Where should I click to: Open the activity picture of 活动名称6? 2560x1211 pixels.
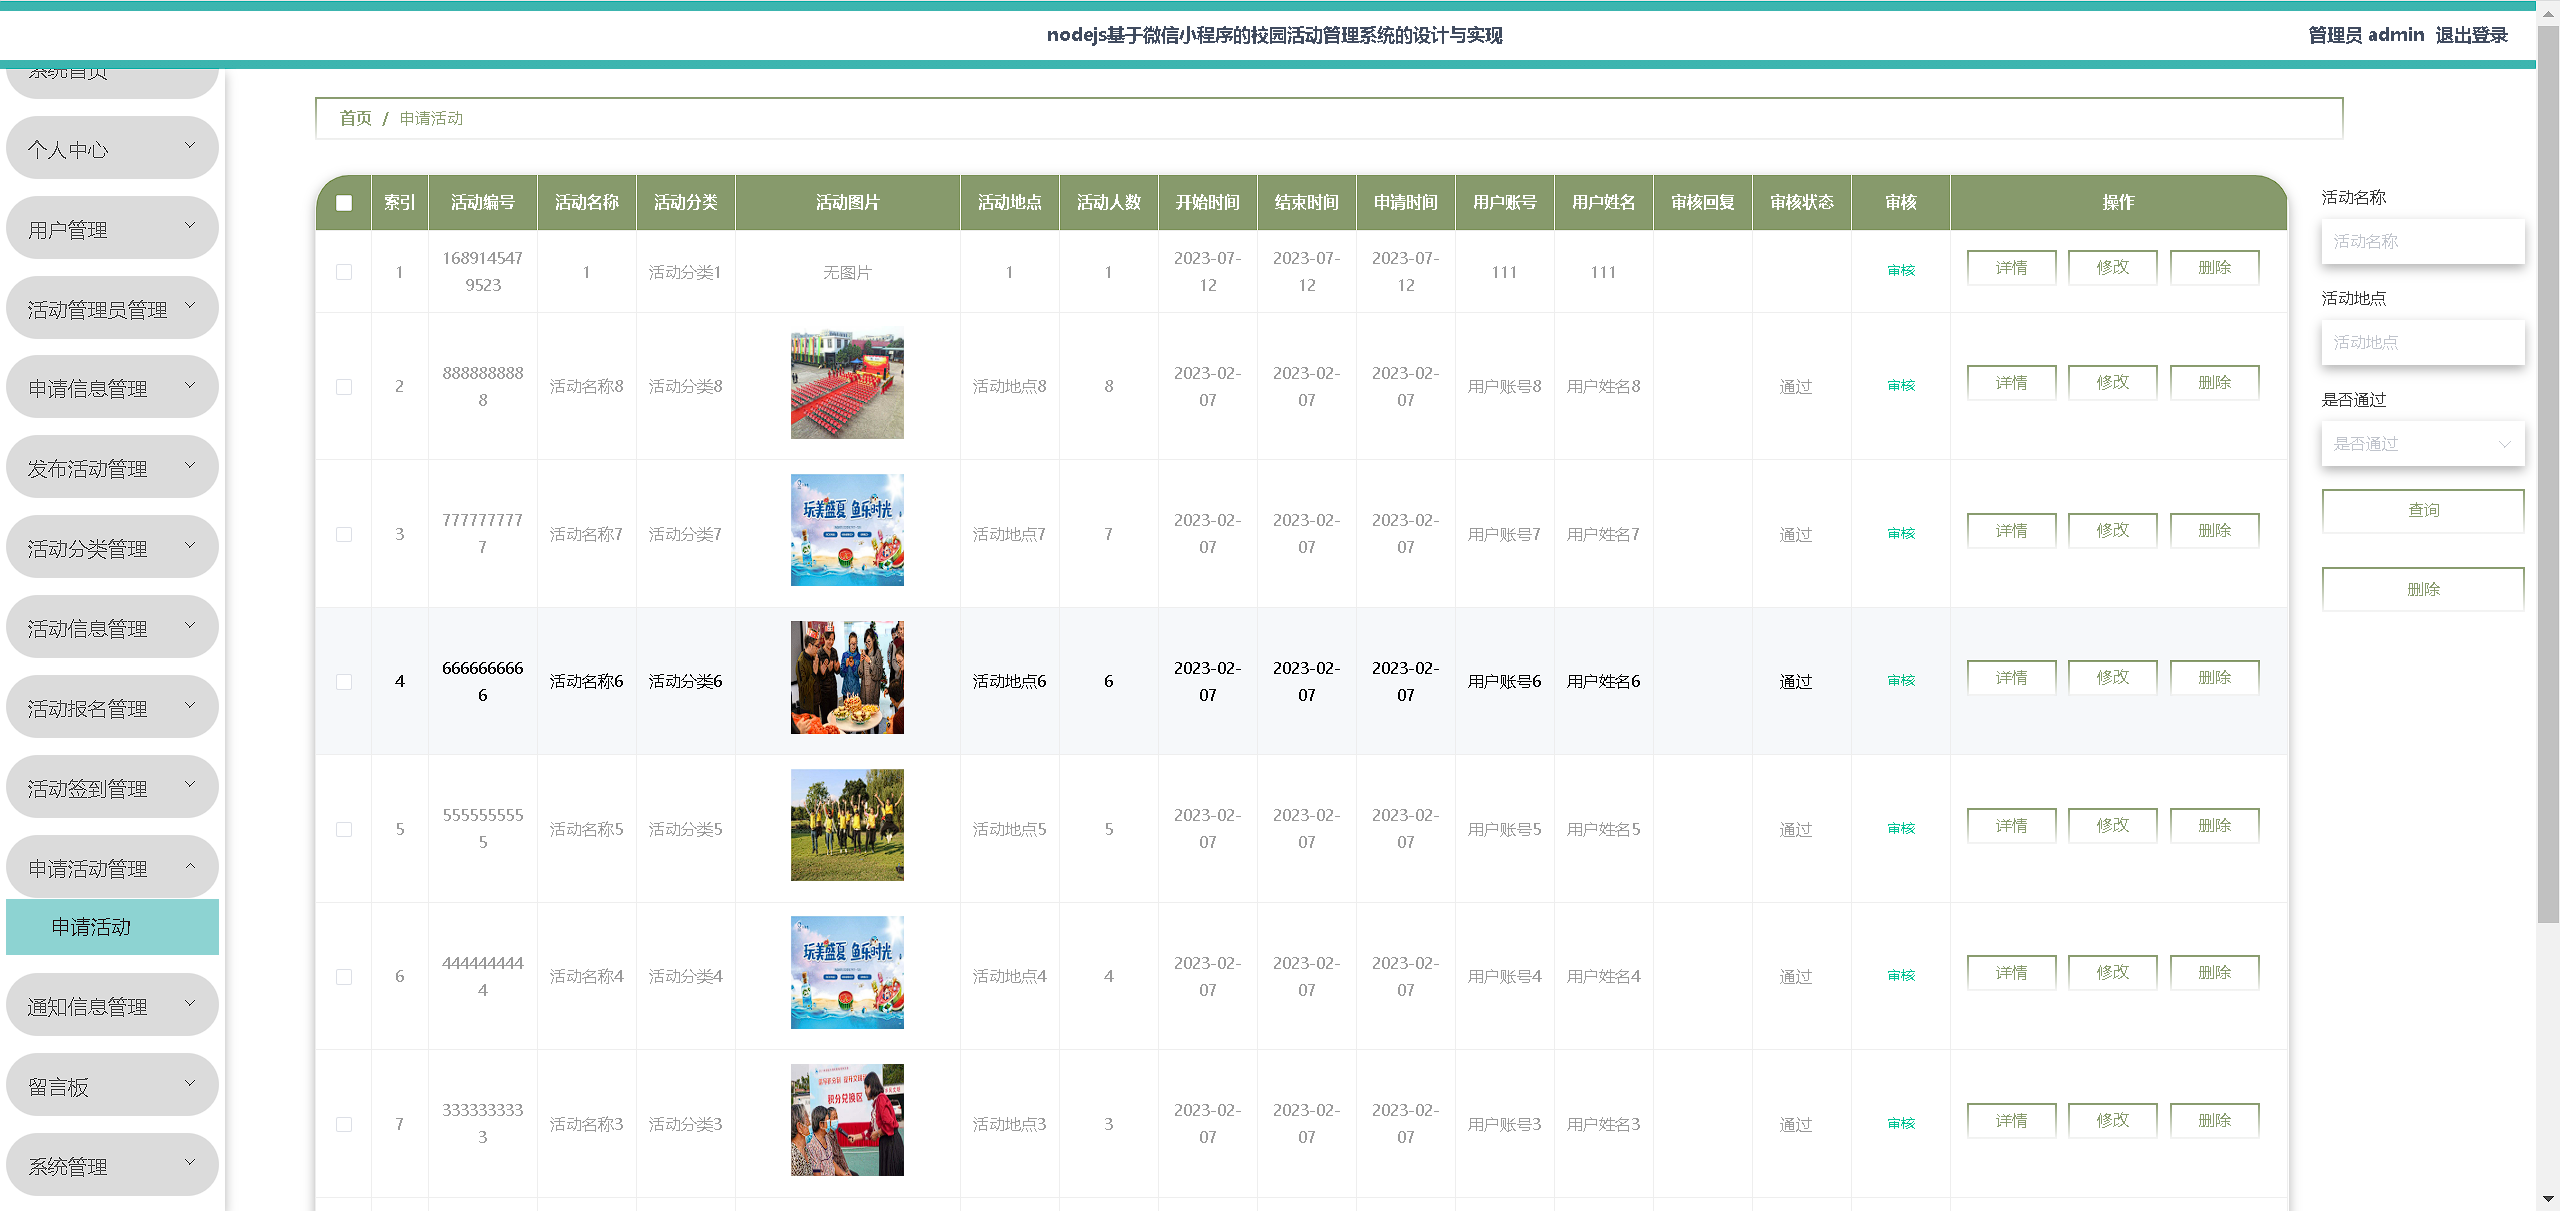[x=846, y=678]
